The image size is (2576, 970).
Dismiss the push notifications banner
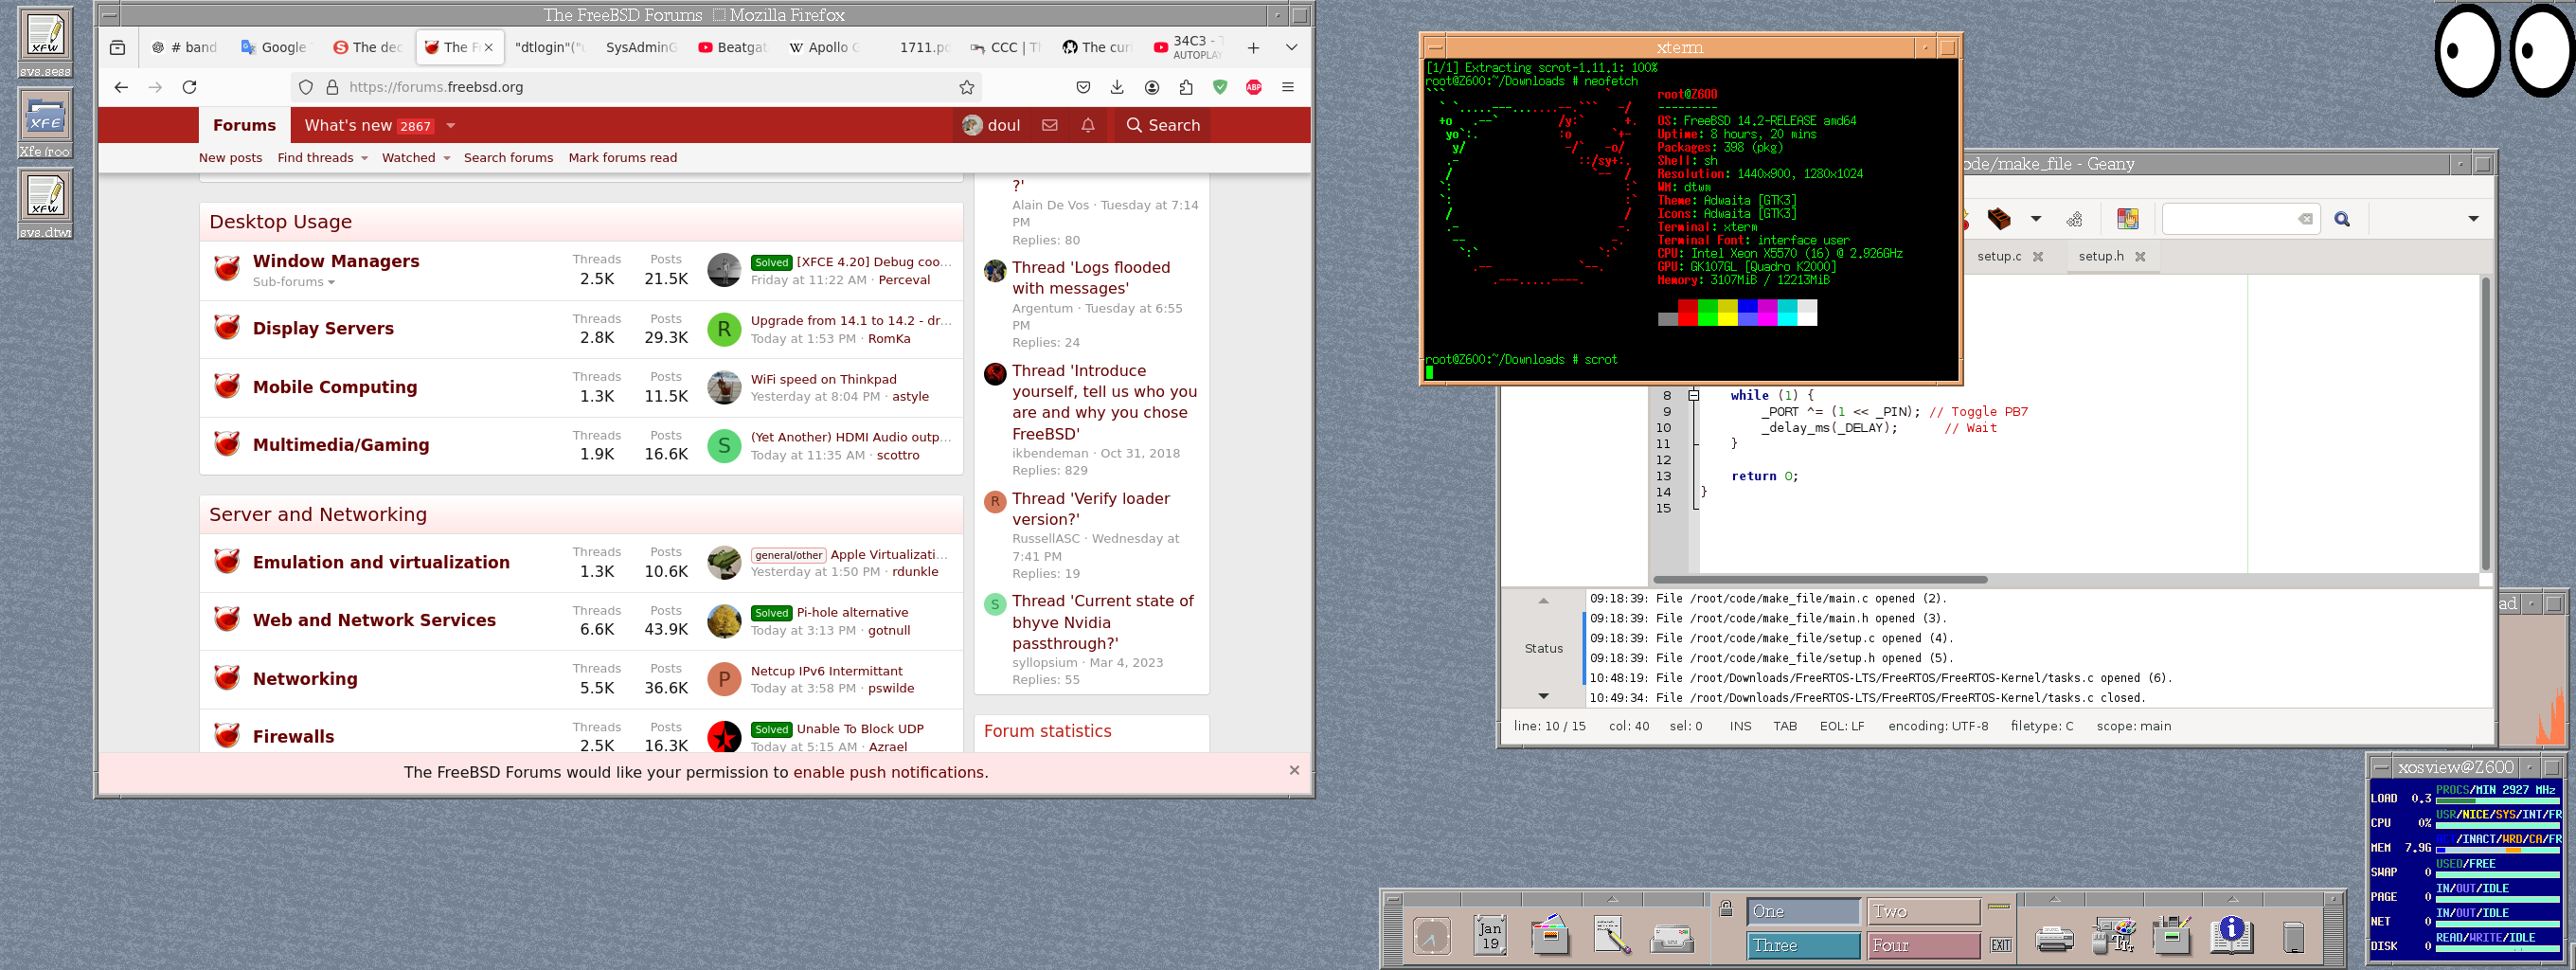[1294, 770]
